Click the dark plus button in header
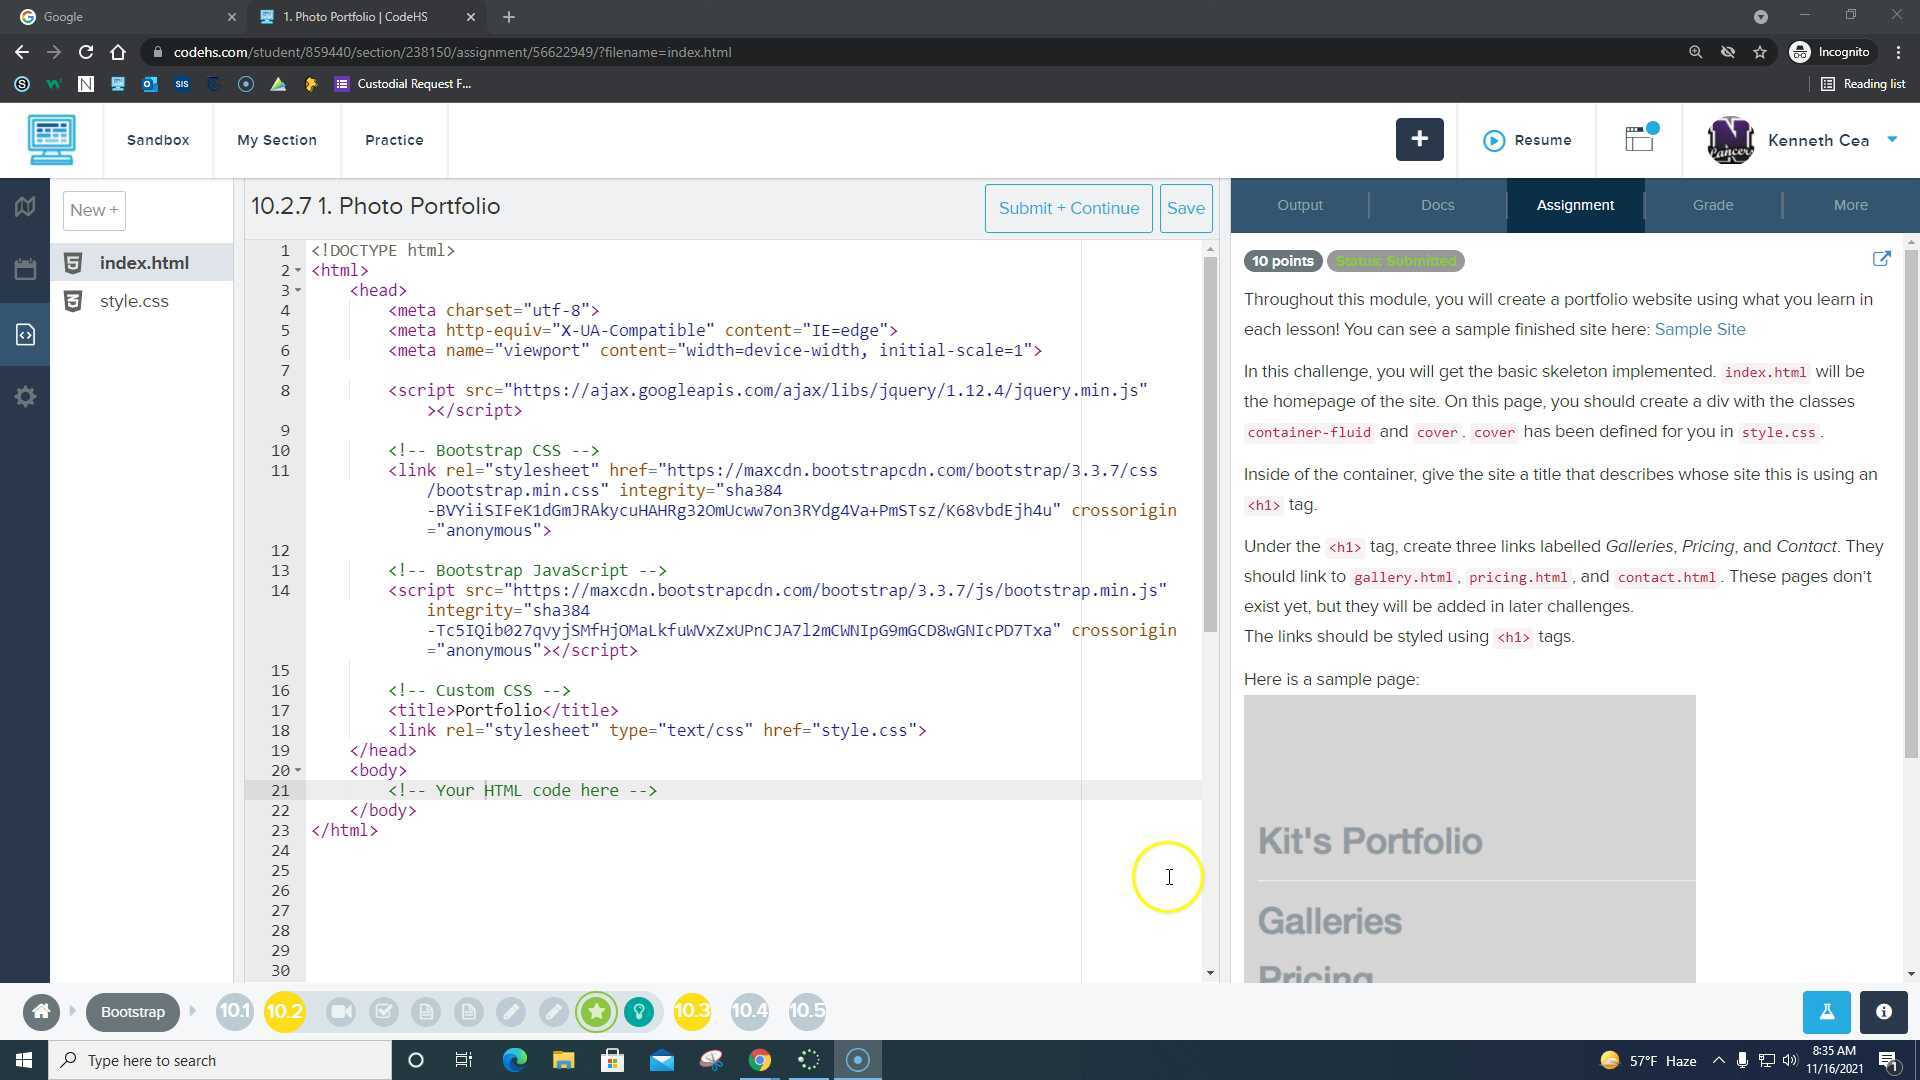The width and height of the screenshot is (1920, 1080). click(1419, 140)
